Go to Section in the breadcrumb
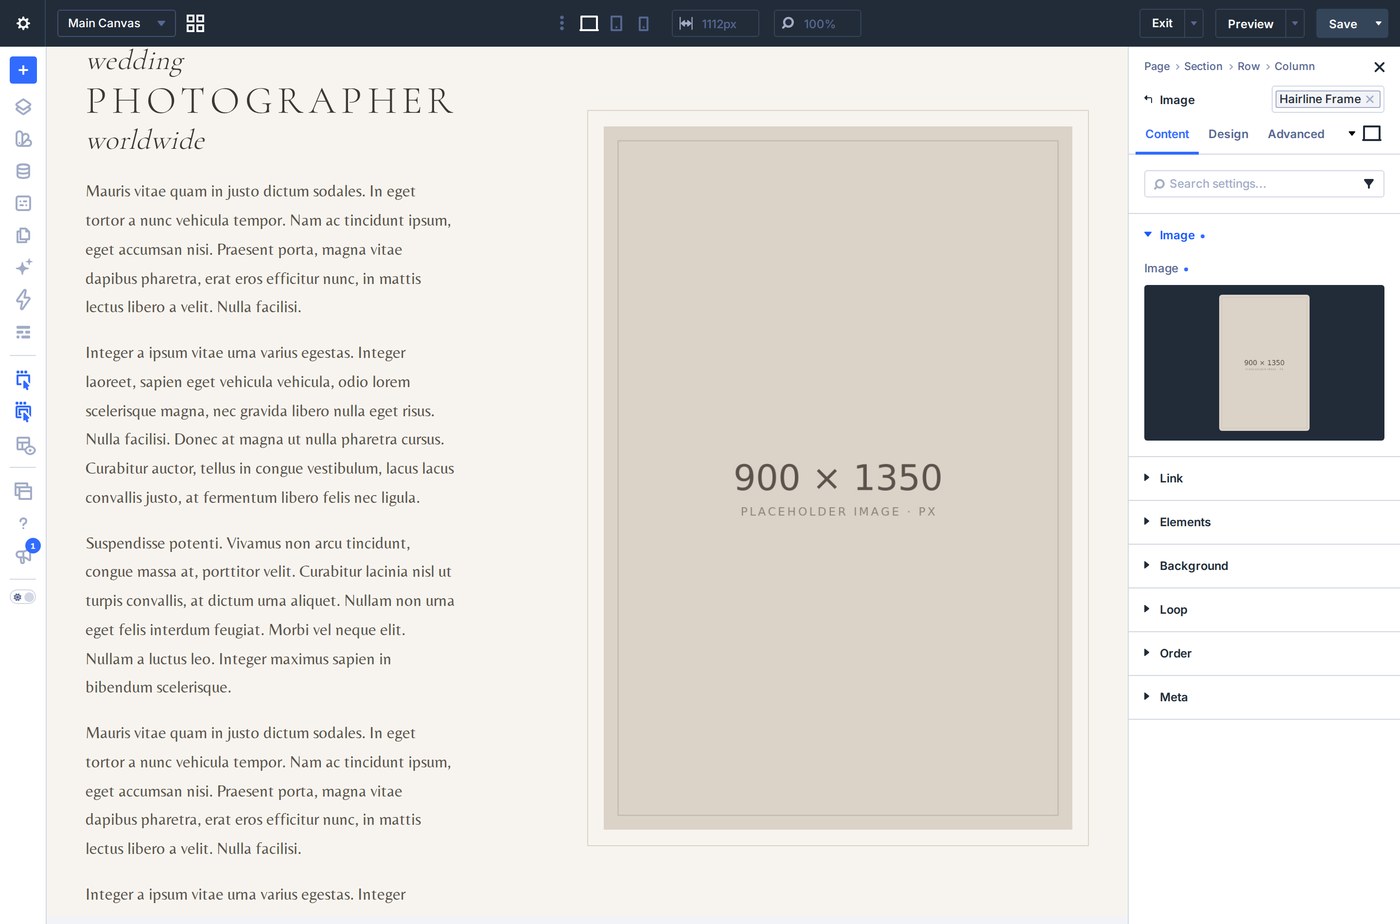The image size is (1400, 924). click(x=1203, y=66)
